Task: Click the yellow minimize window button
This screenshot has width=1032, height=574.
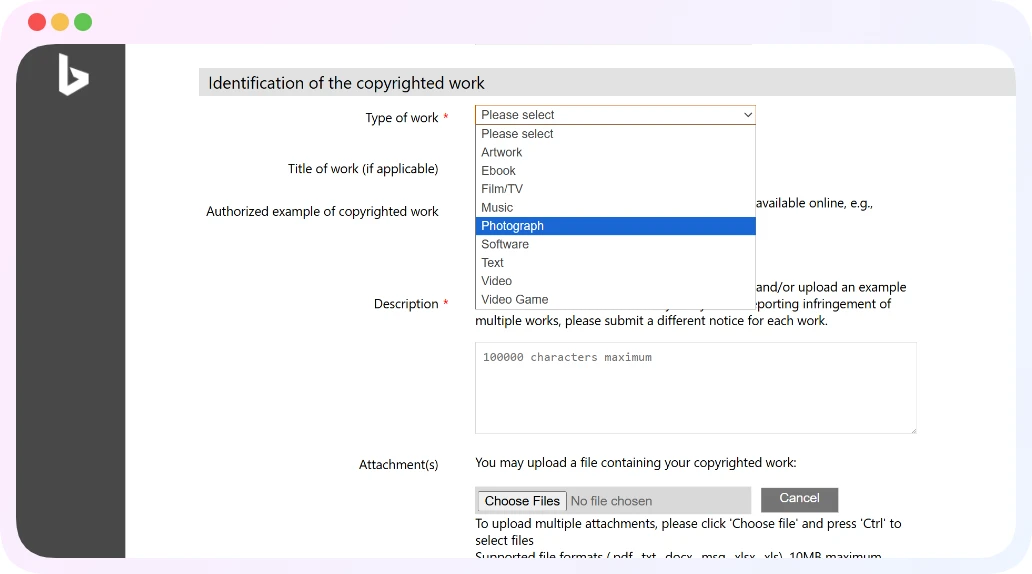Action: click(60, 22)
